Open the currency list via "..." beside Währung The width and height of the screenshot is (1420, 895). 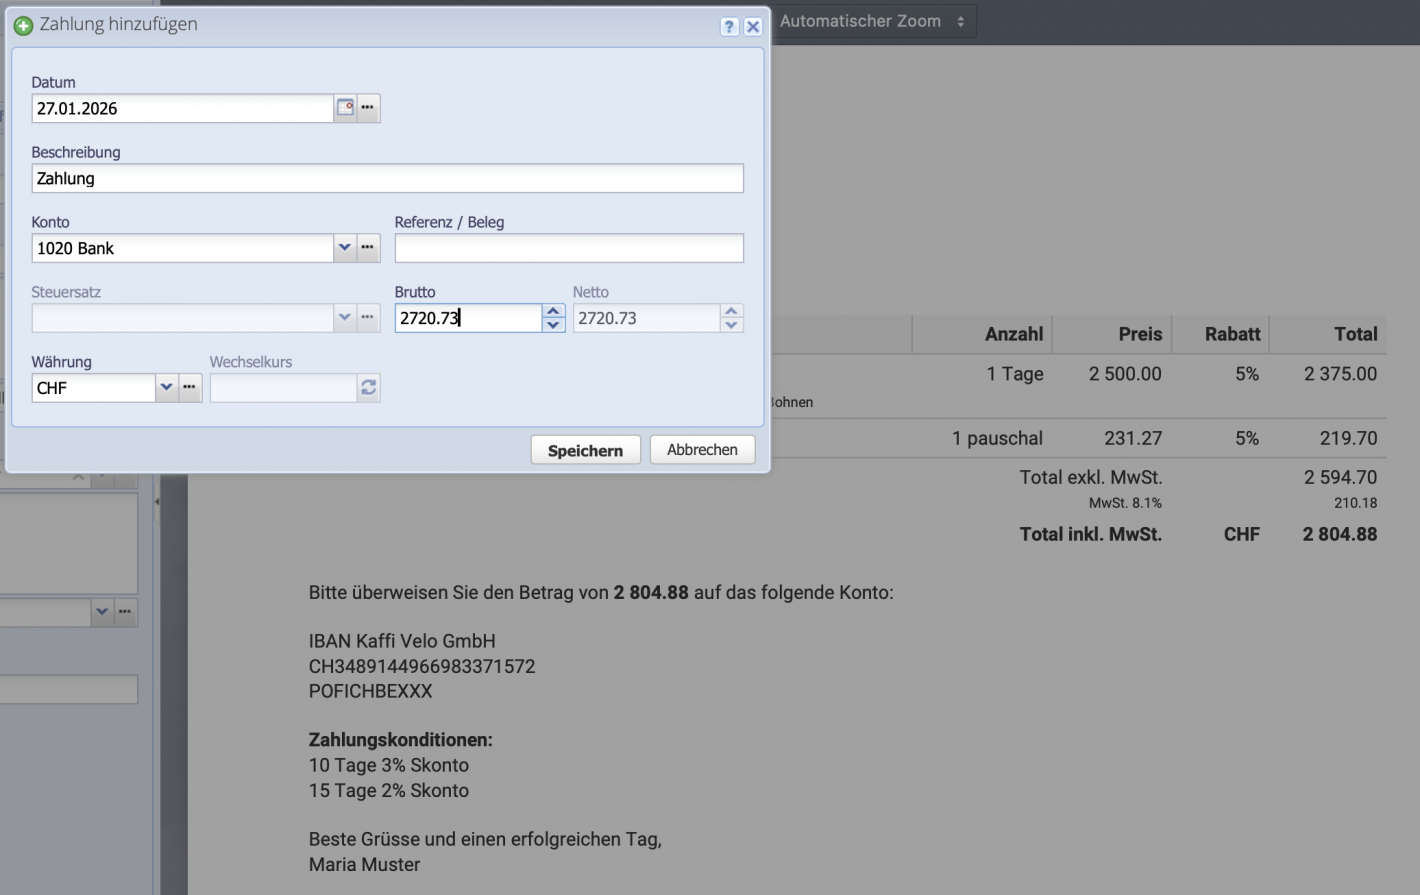coord(190,388)
